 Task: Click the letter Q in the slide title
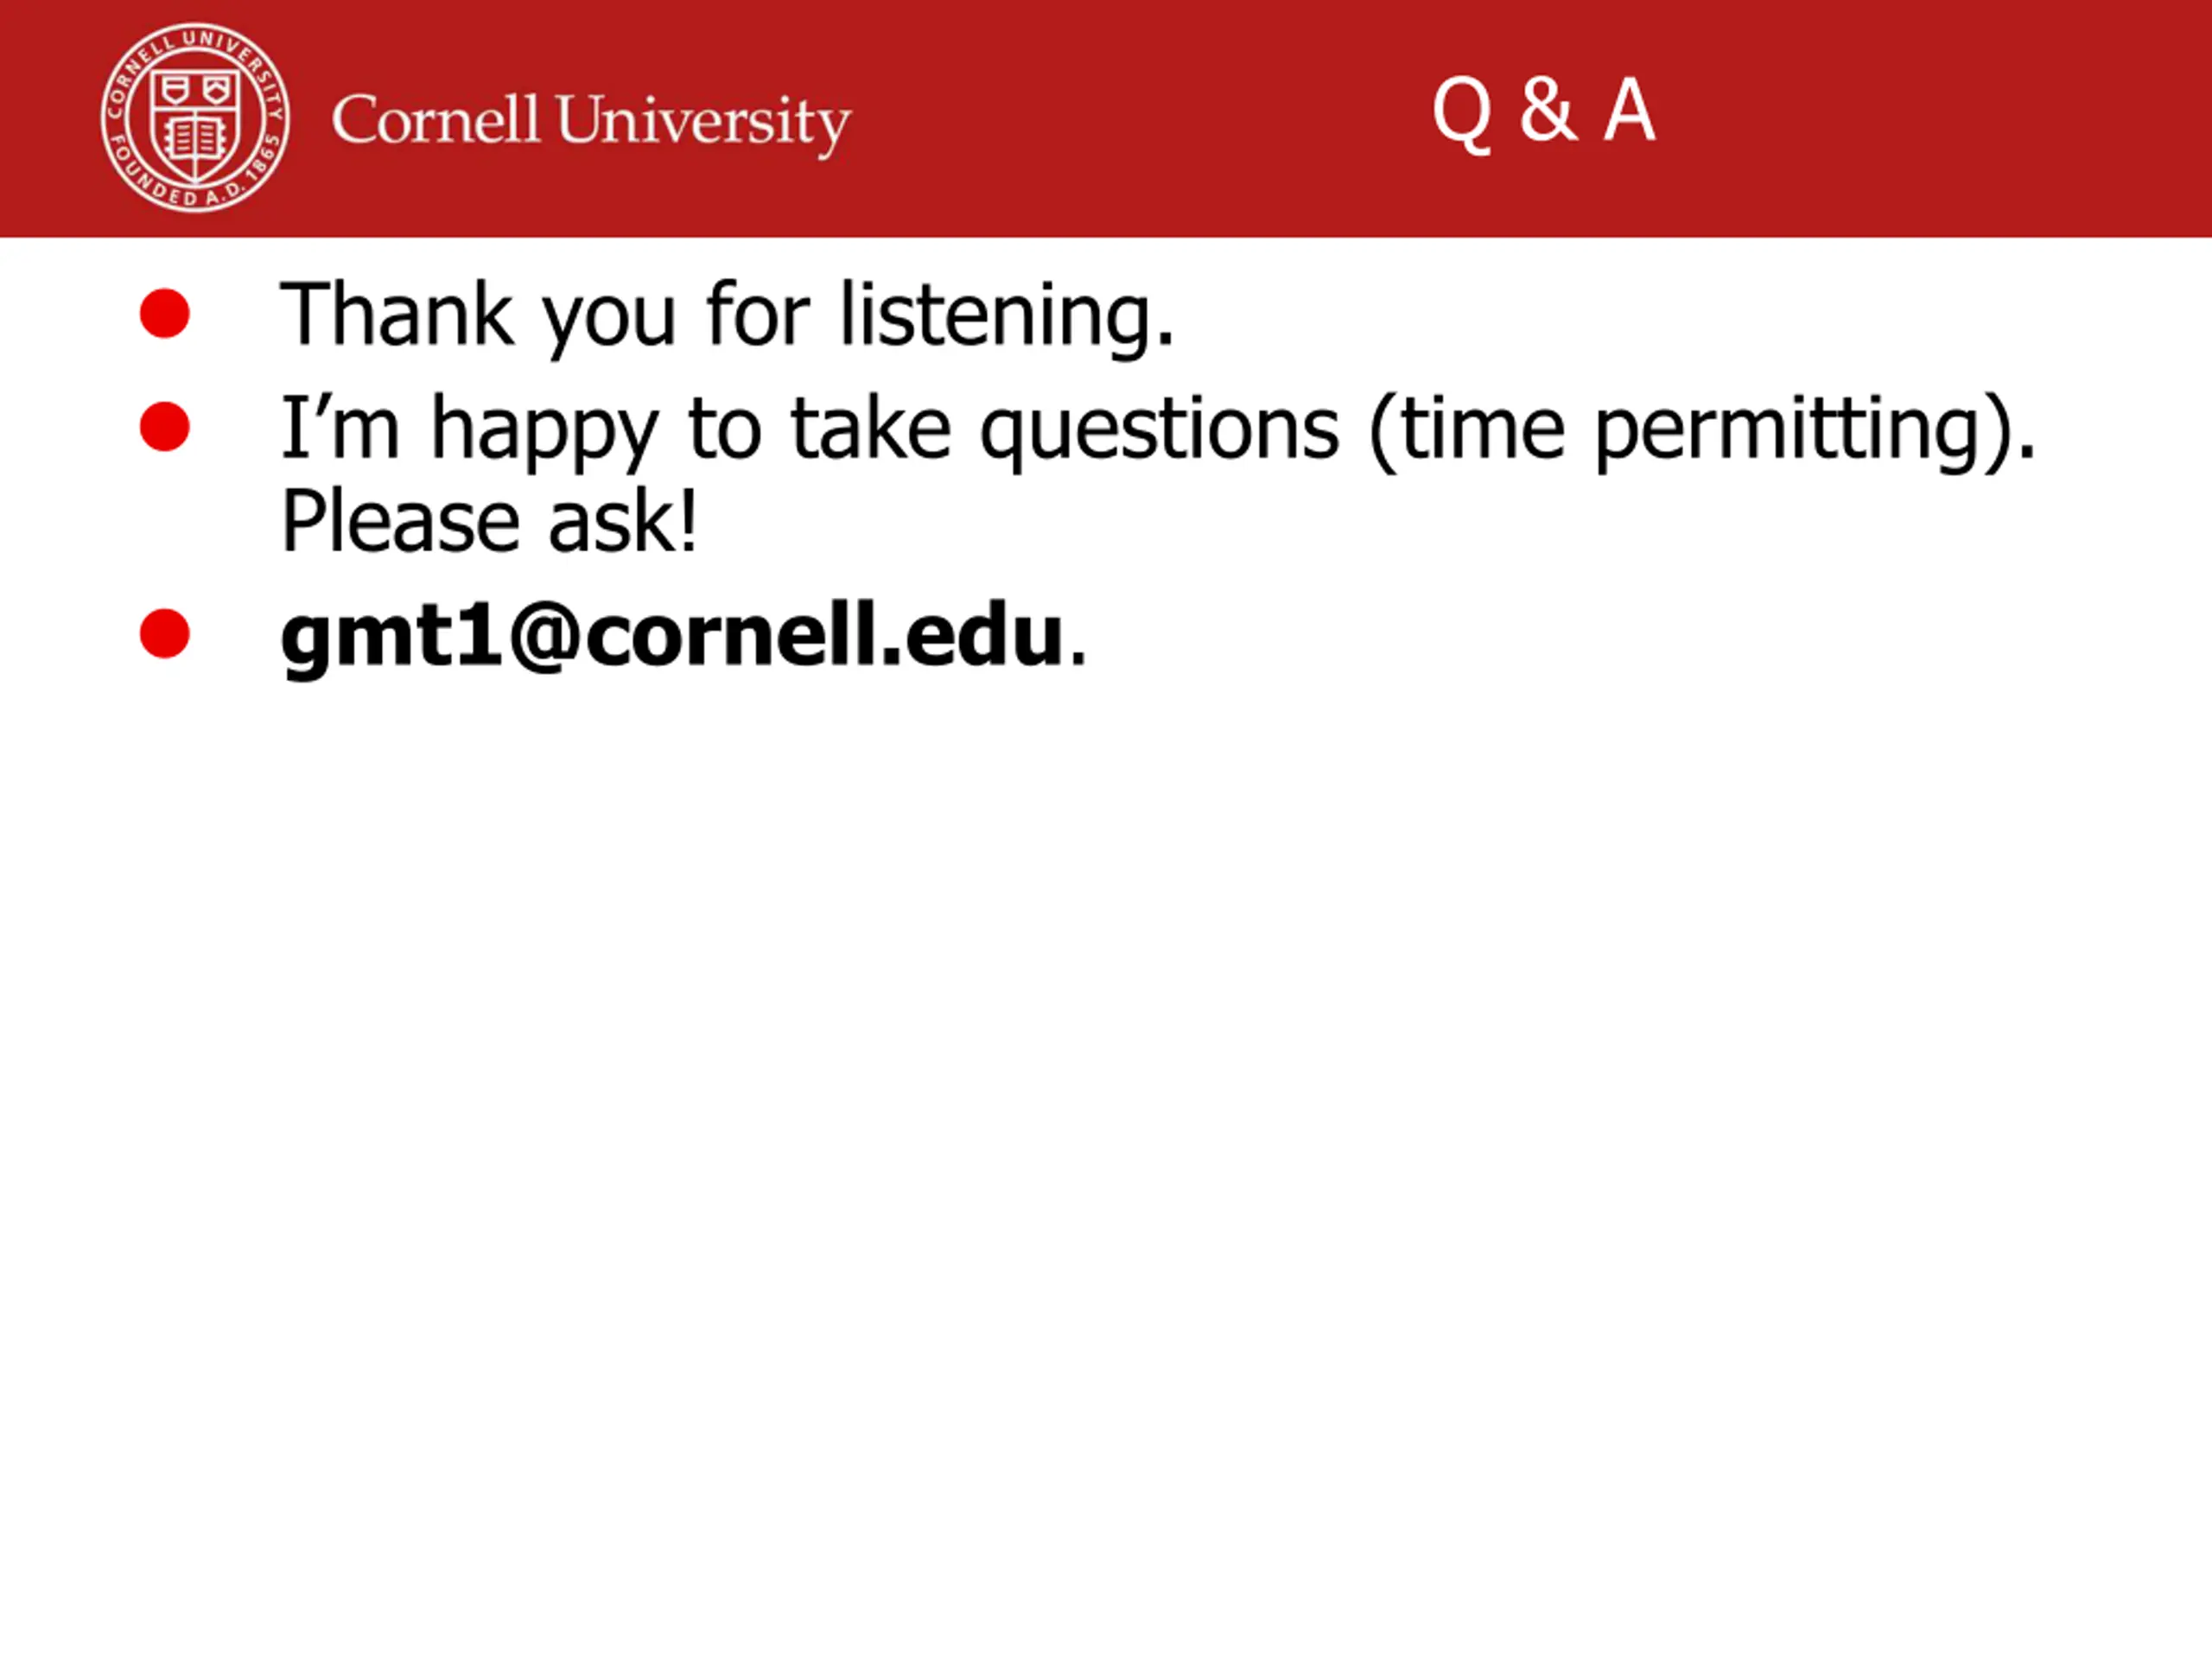(1462, 114)
